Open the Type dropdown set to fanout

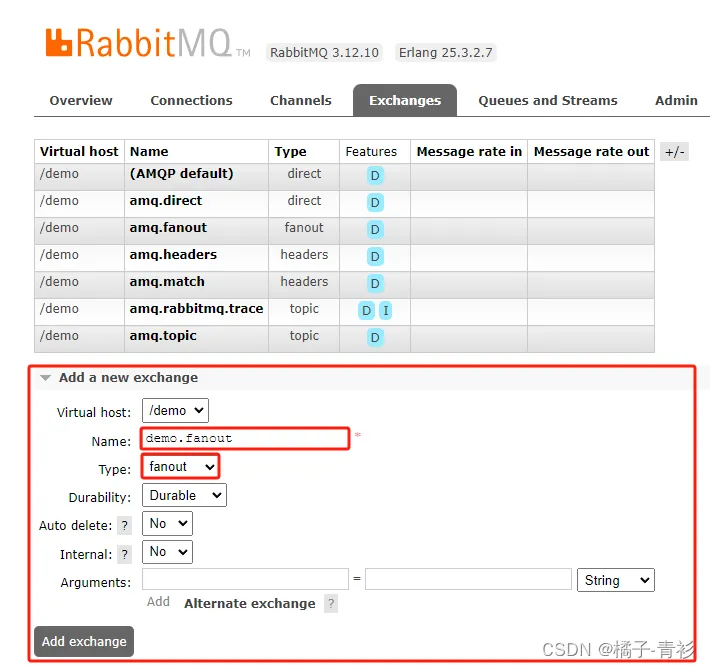180,466
